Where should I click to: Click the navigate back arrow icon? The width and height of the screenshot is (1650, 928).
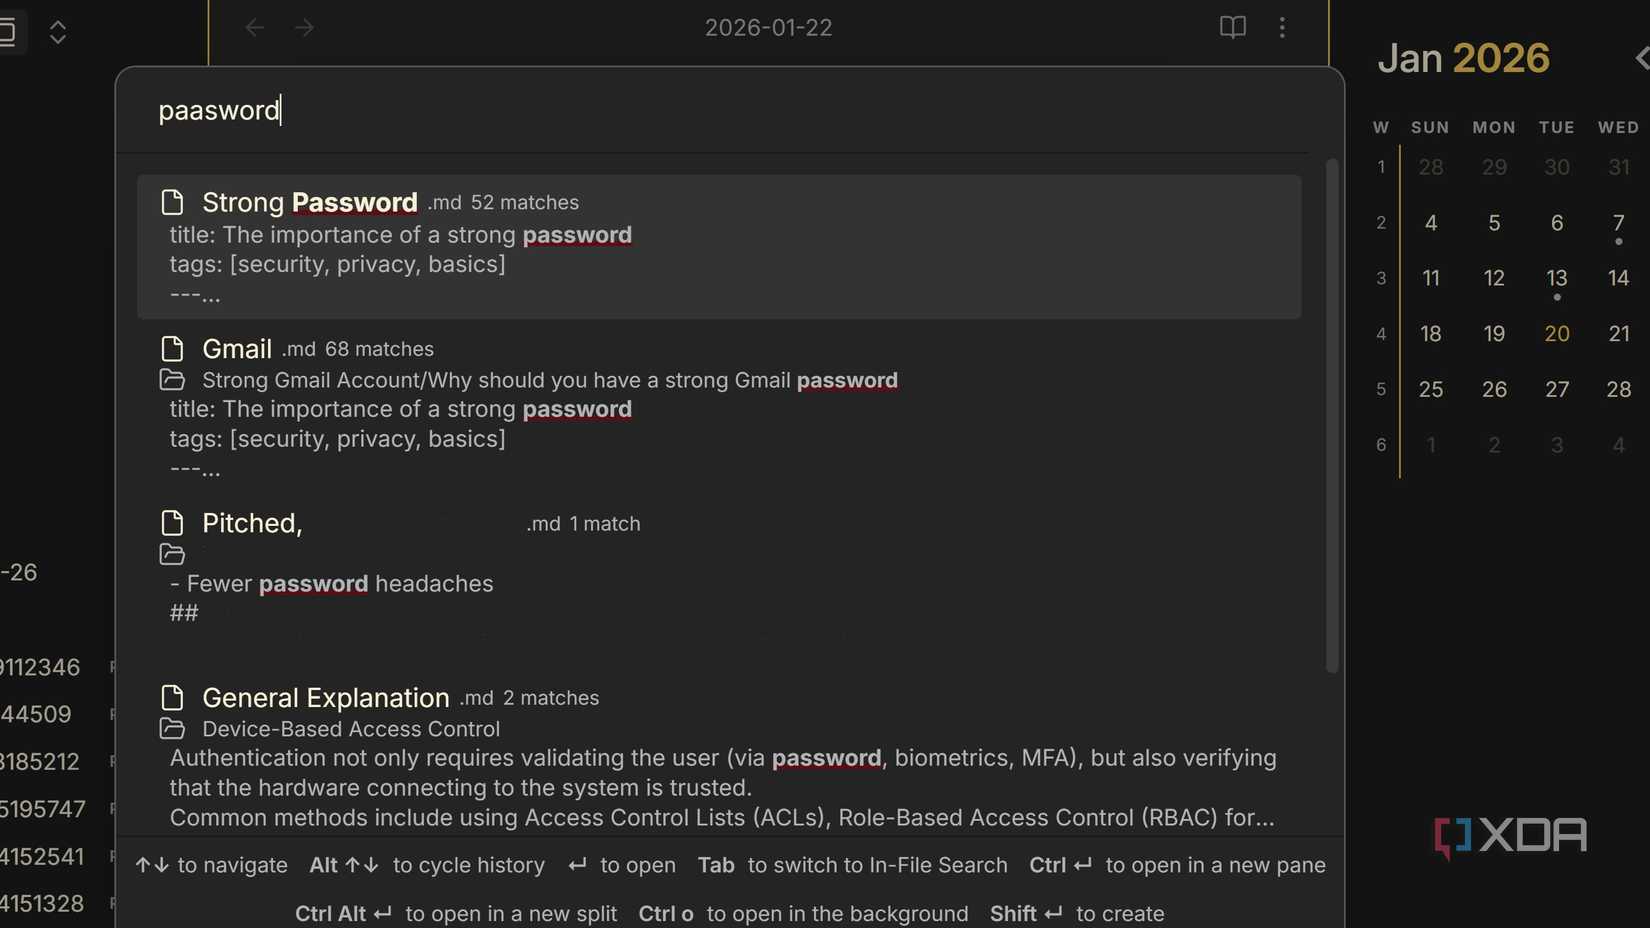(x=255, y=28)
